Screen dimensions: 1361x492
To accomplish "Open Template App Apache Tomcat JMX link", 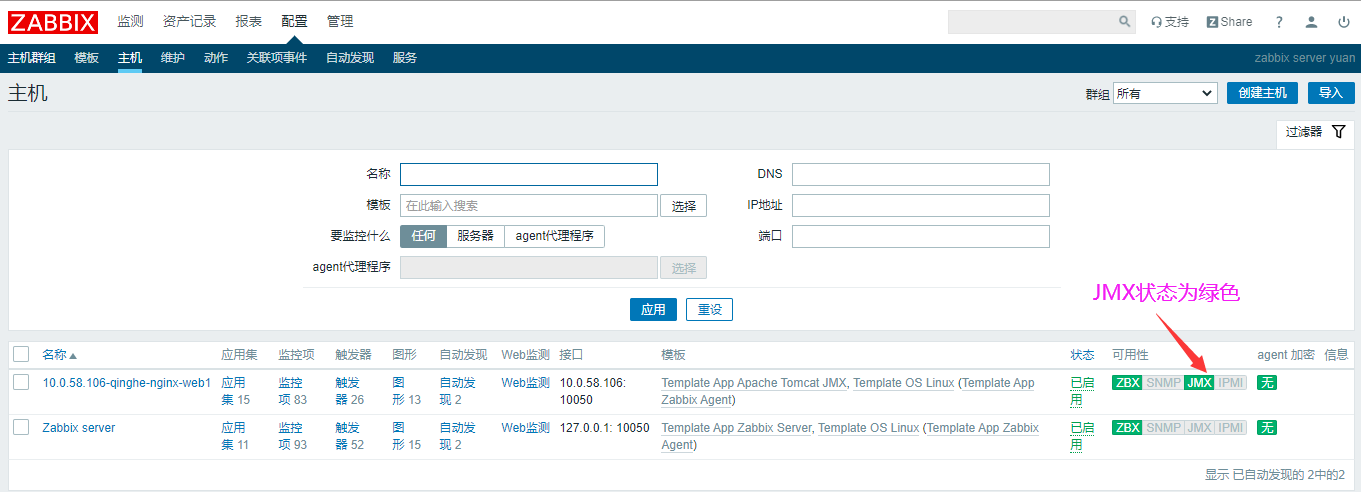I will point(754,383).
